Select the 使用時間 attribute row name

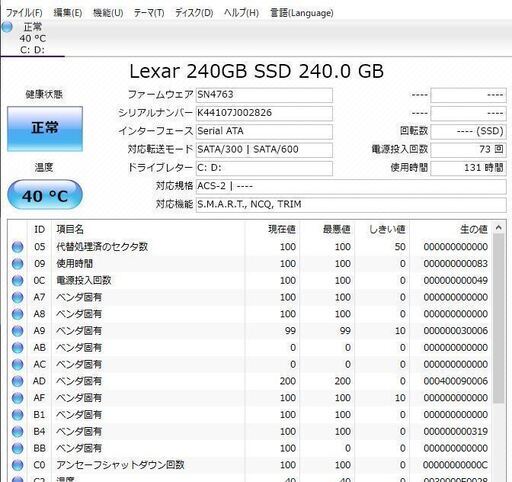point(74,264)
